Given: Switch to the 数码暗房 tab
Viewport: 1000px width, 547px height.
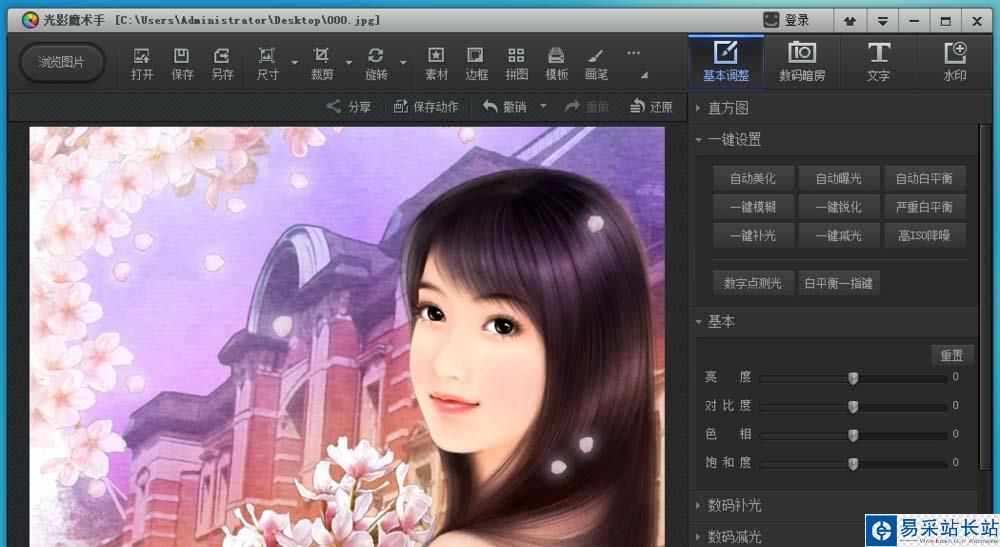Looking at the screenshot, I should click(x=802, y=62).
